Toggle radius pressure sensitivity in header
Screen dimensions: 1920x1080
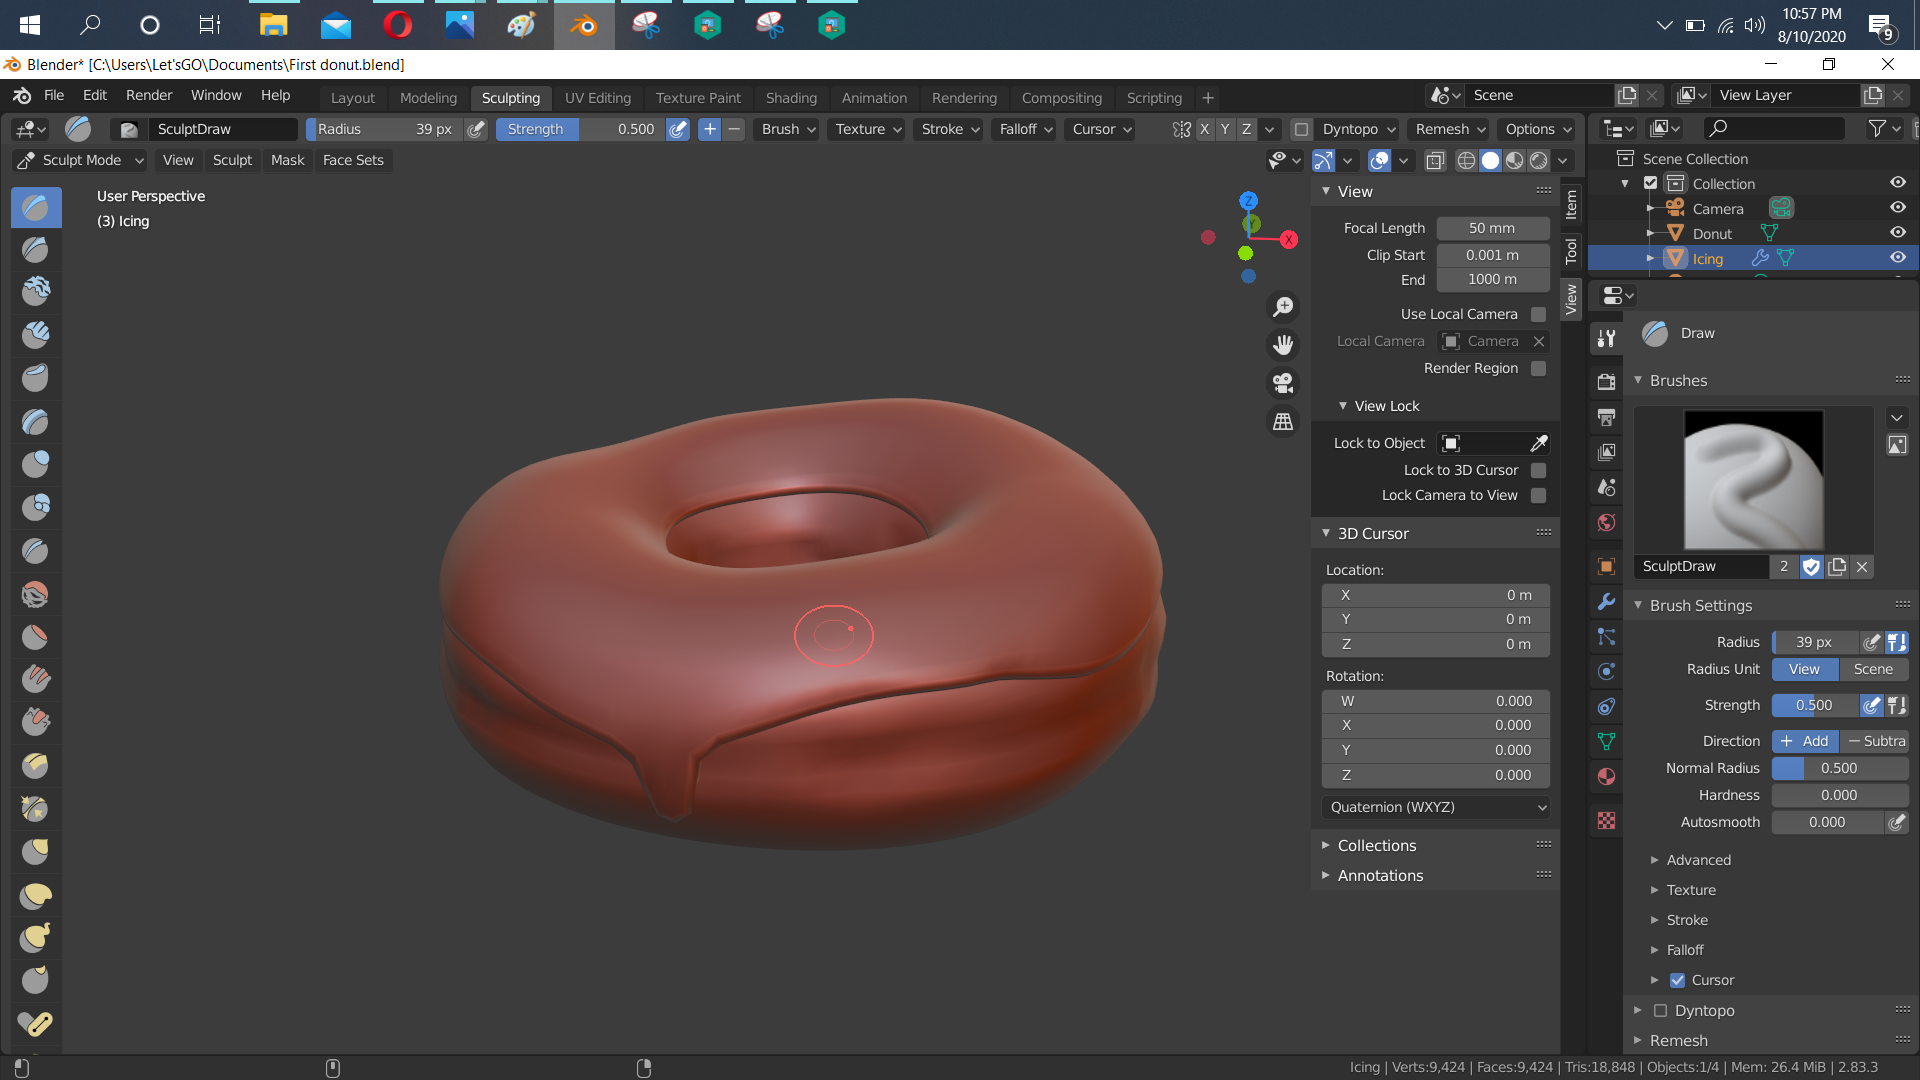(x=477, y=129)
